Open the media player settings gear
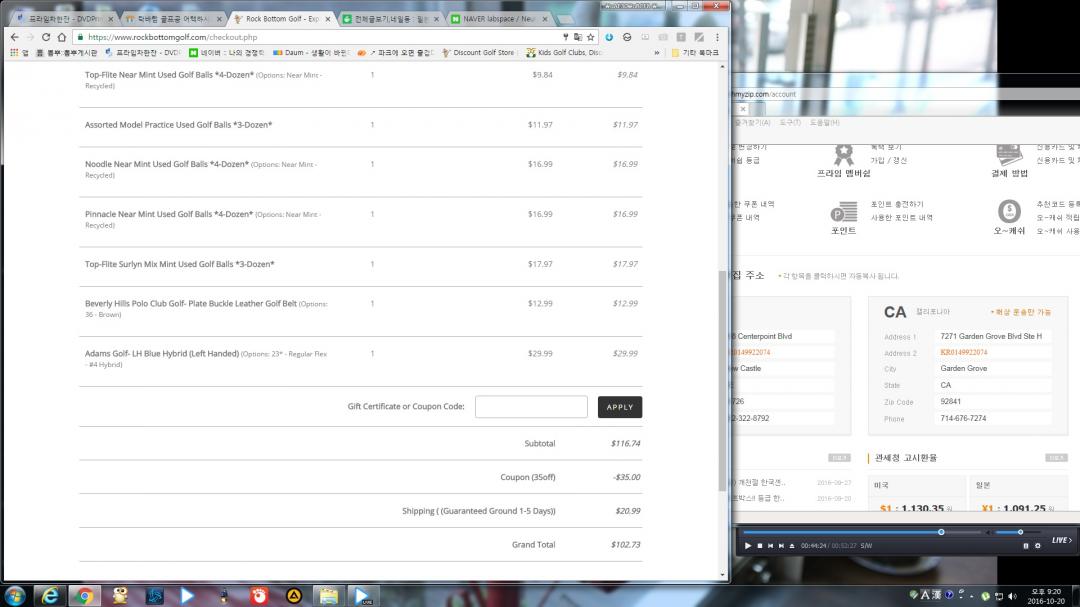This screenshot has height=607, width=1080. [x=1038, y=546]
